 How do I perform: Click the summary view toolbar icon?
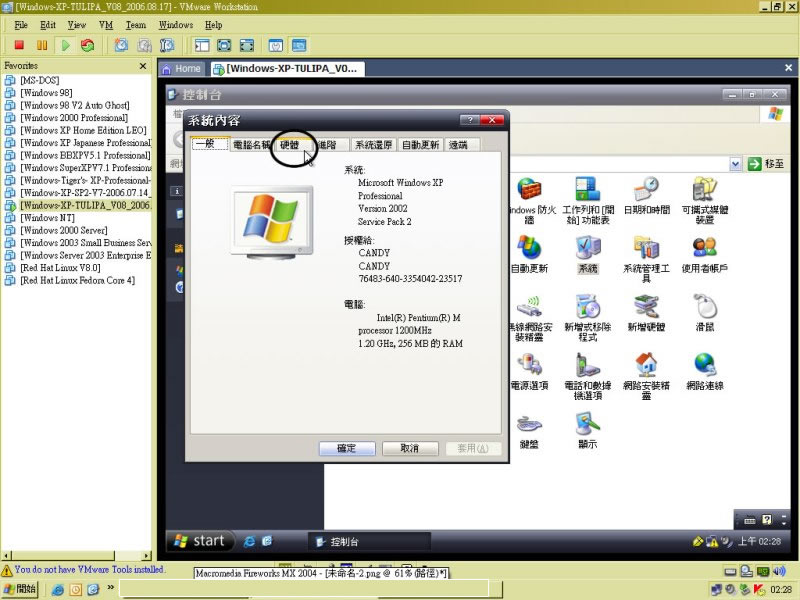(276, 45)
